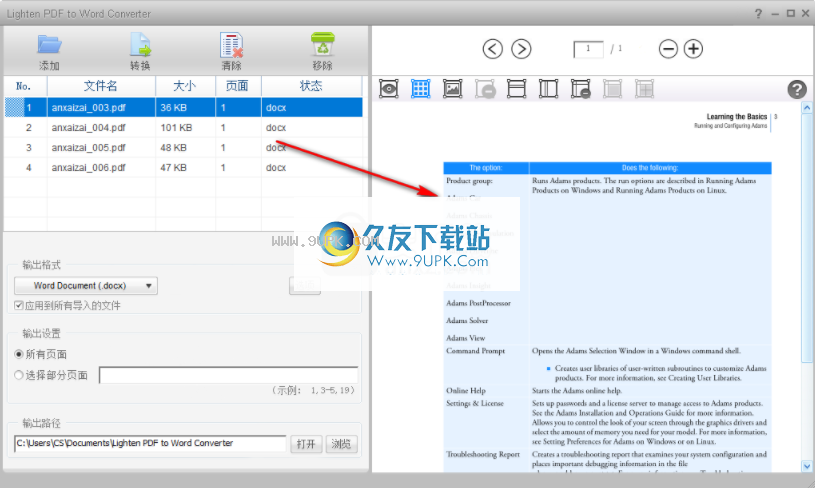Image resolution: width=815 pixels, height=488 pixels.
Task: Click the 移除 (Remove) trash icon
Action: pyautogui.click(x=323, y=45)
